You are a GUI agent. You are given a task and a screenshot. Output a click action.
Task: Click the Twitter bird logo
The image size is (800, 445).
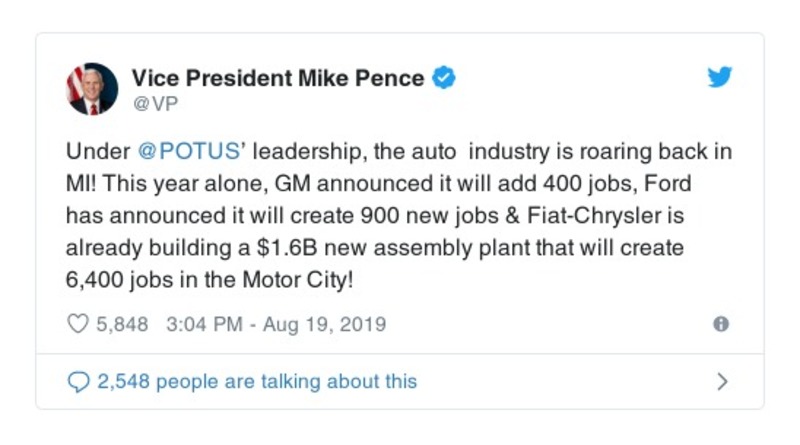coord(721,78)
